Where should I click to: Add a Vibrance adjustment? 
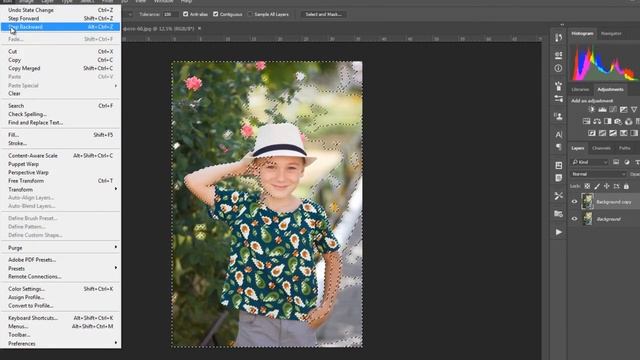634,109
